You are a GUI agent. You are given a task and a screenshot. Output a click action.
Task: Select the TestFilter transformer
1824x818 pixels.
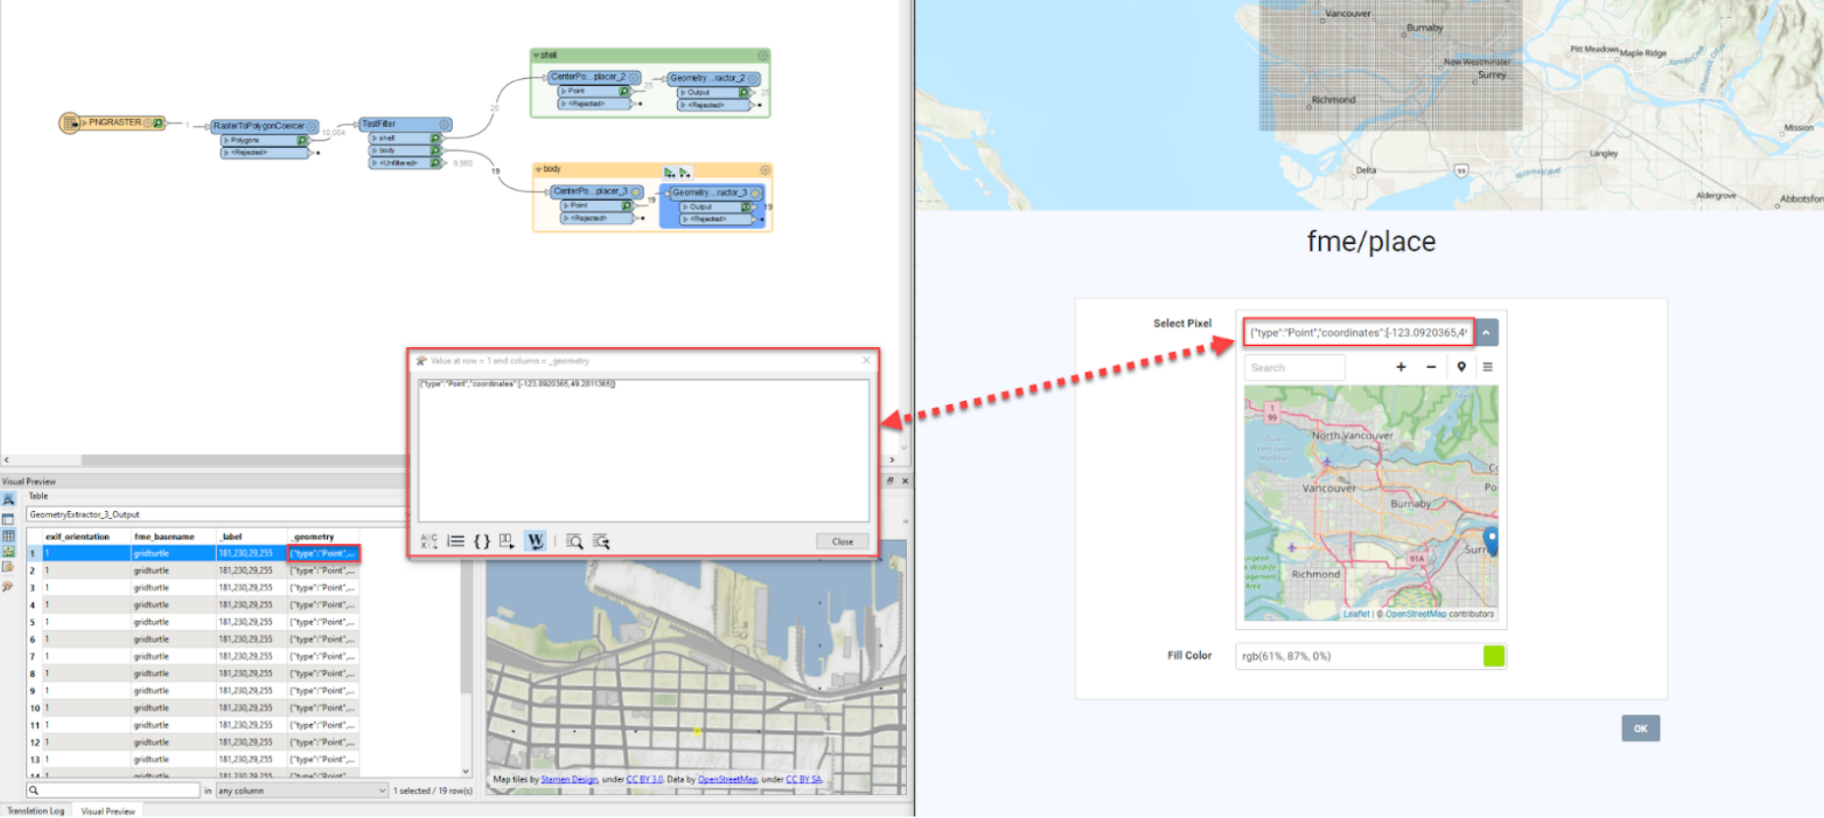point(405,124)
